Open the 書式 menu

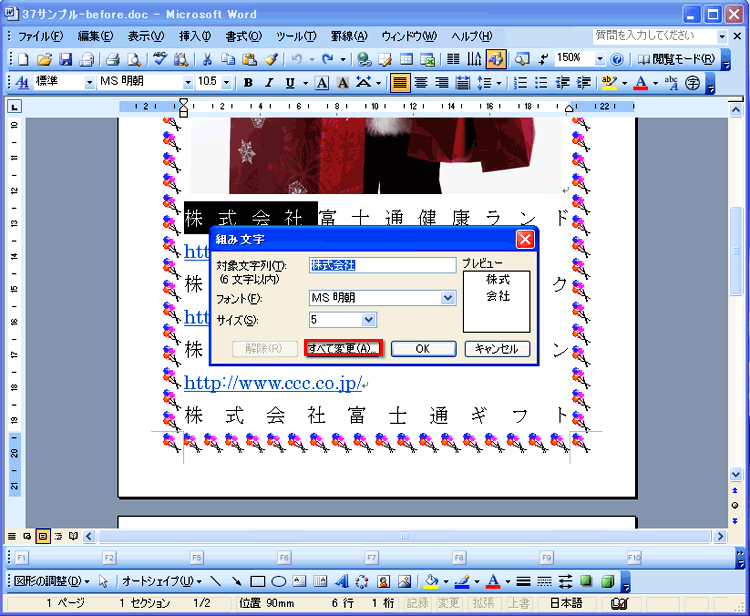[x=244, y=36]
